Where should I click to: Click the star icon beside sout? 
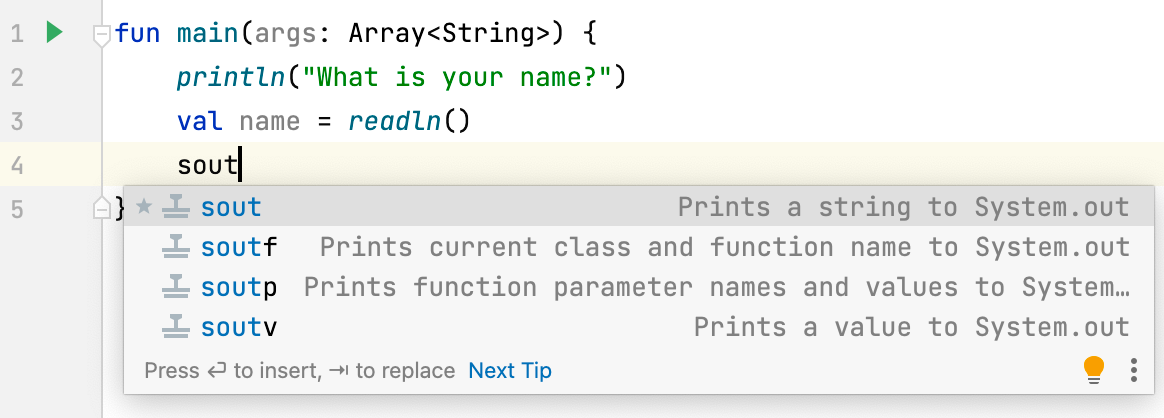144,206
